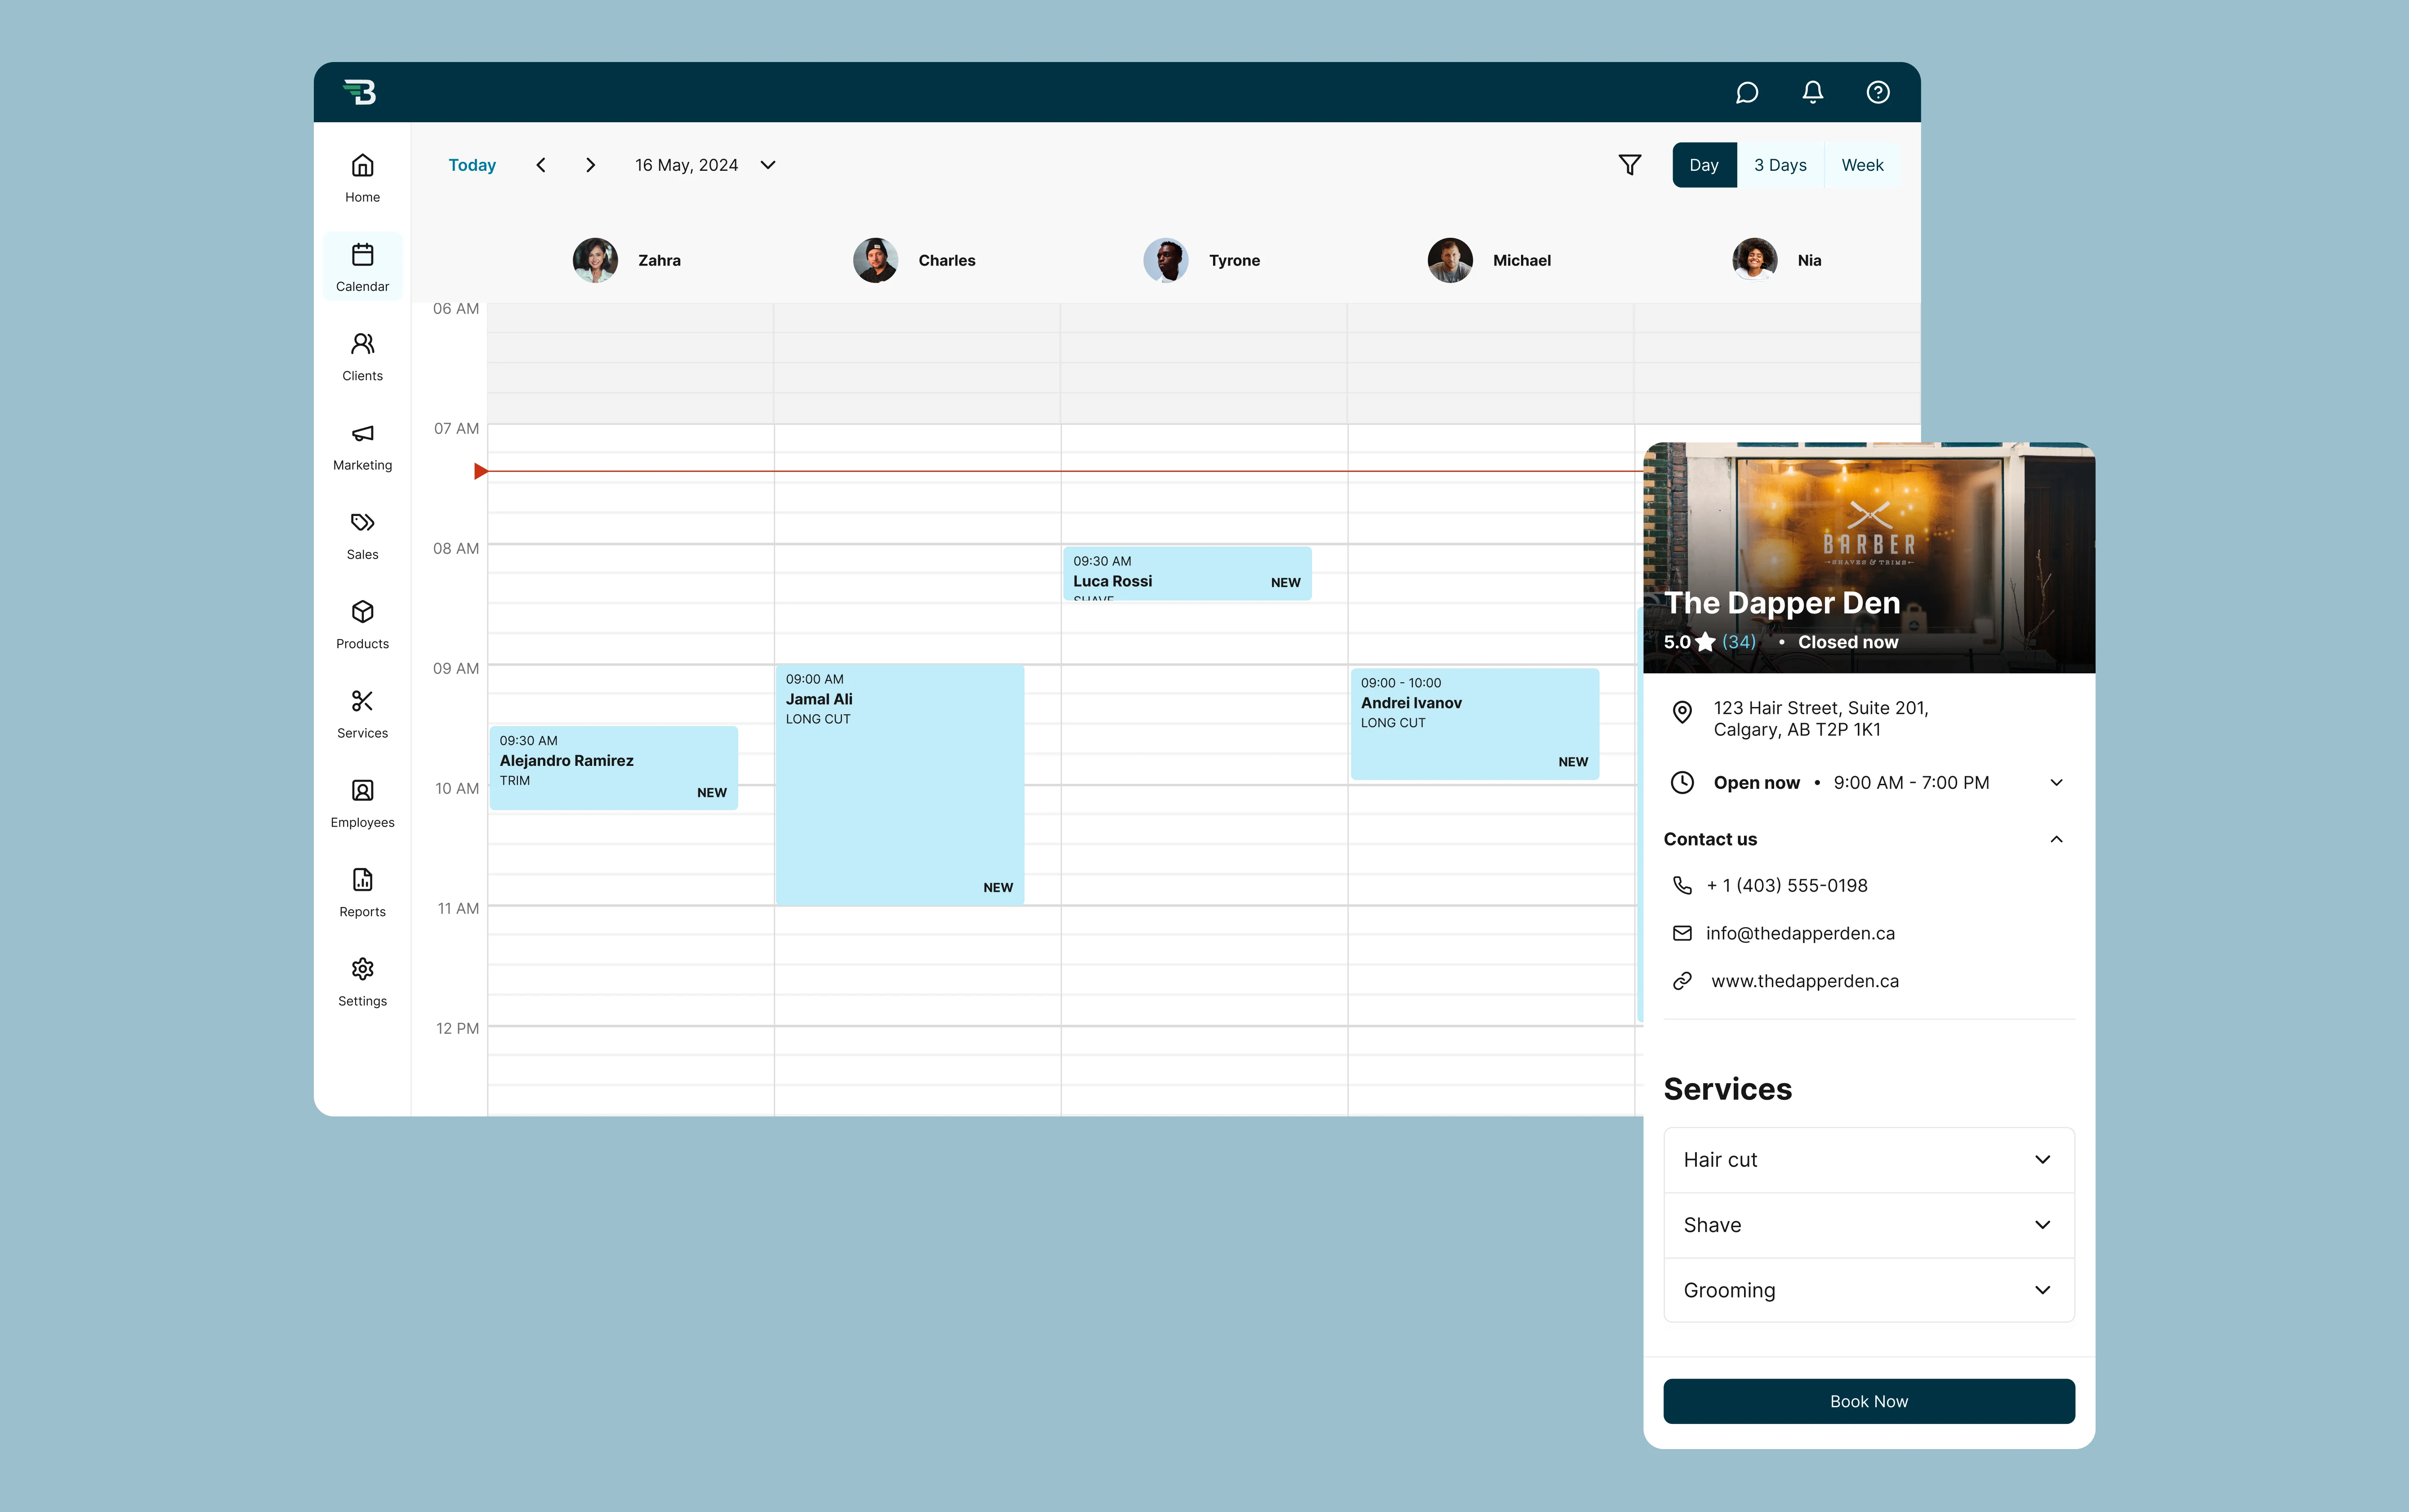Open Reports in sidebar
This screenshot has height=1512, width=2409.
click(x=362, y=893)
